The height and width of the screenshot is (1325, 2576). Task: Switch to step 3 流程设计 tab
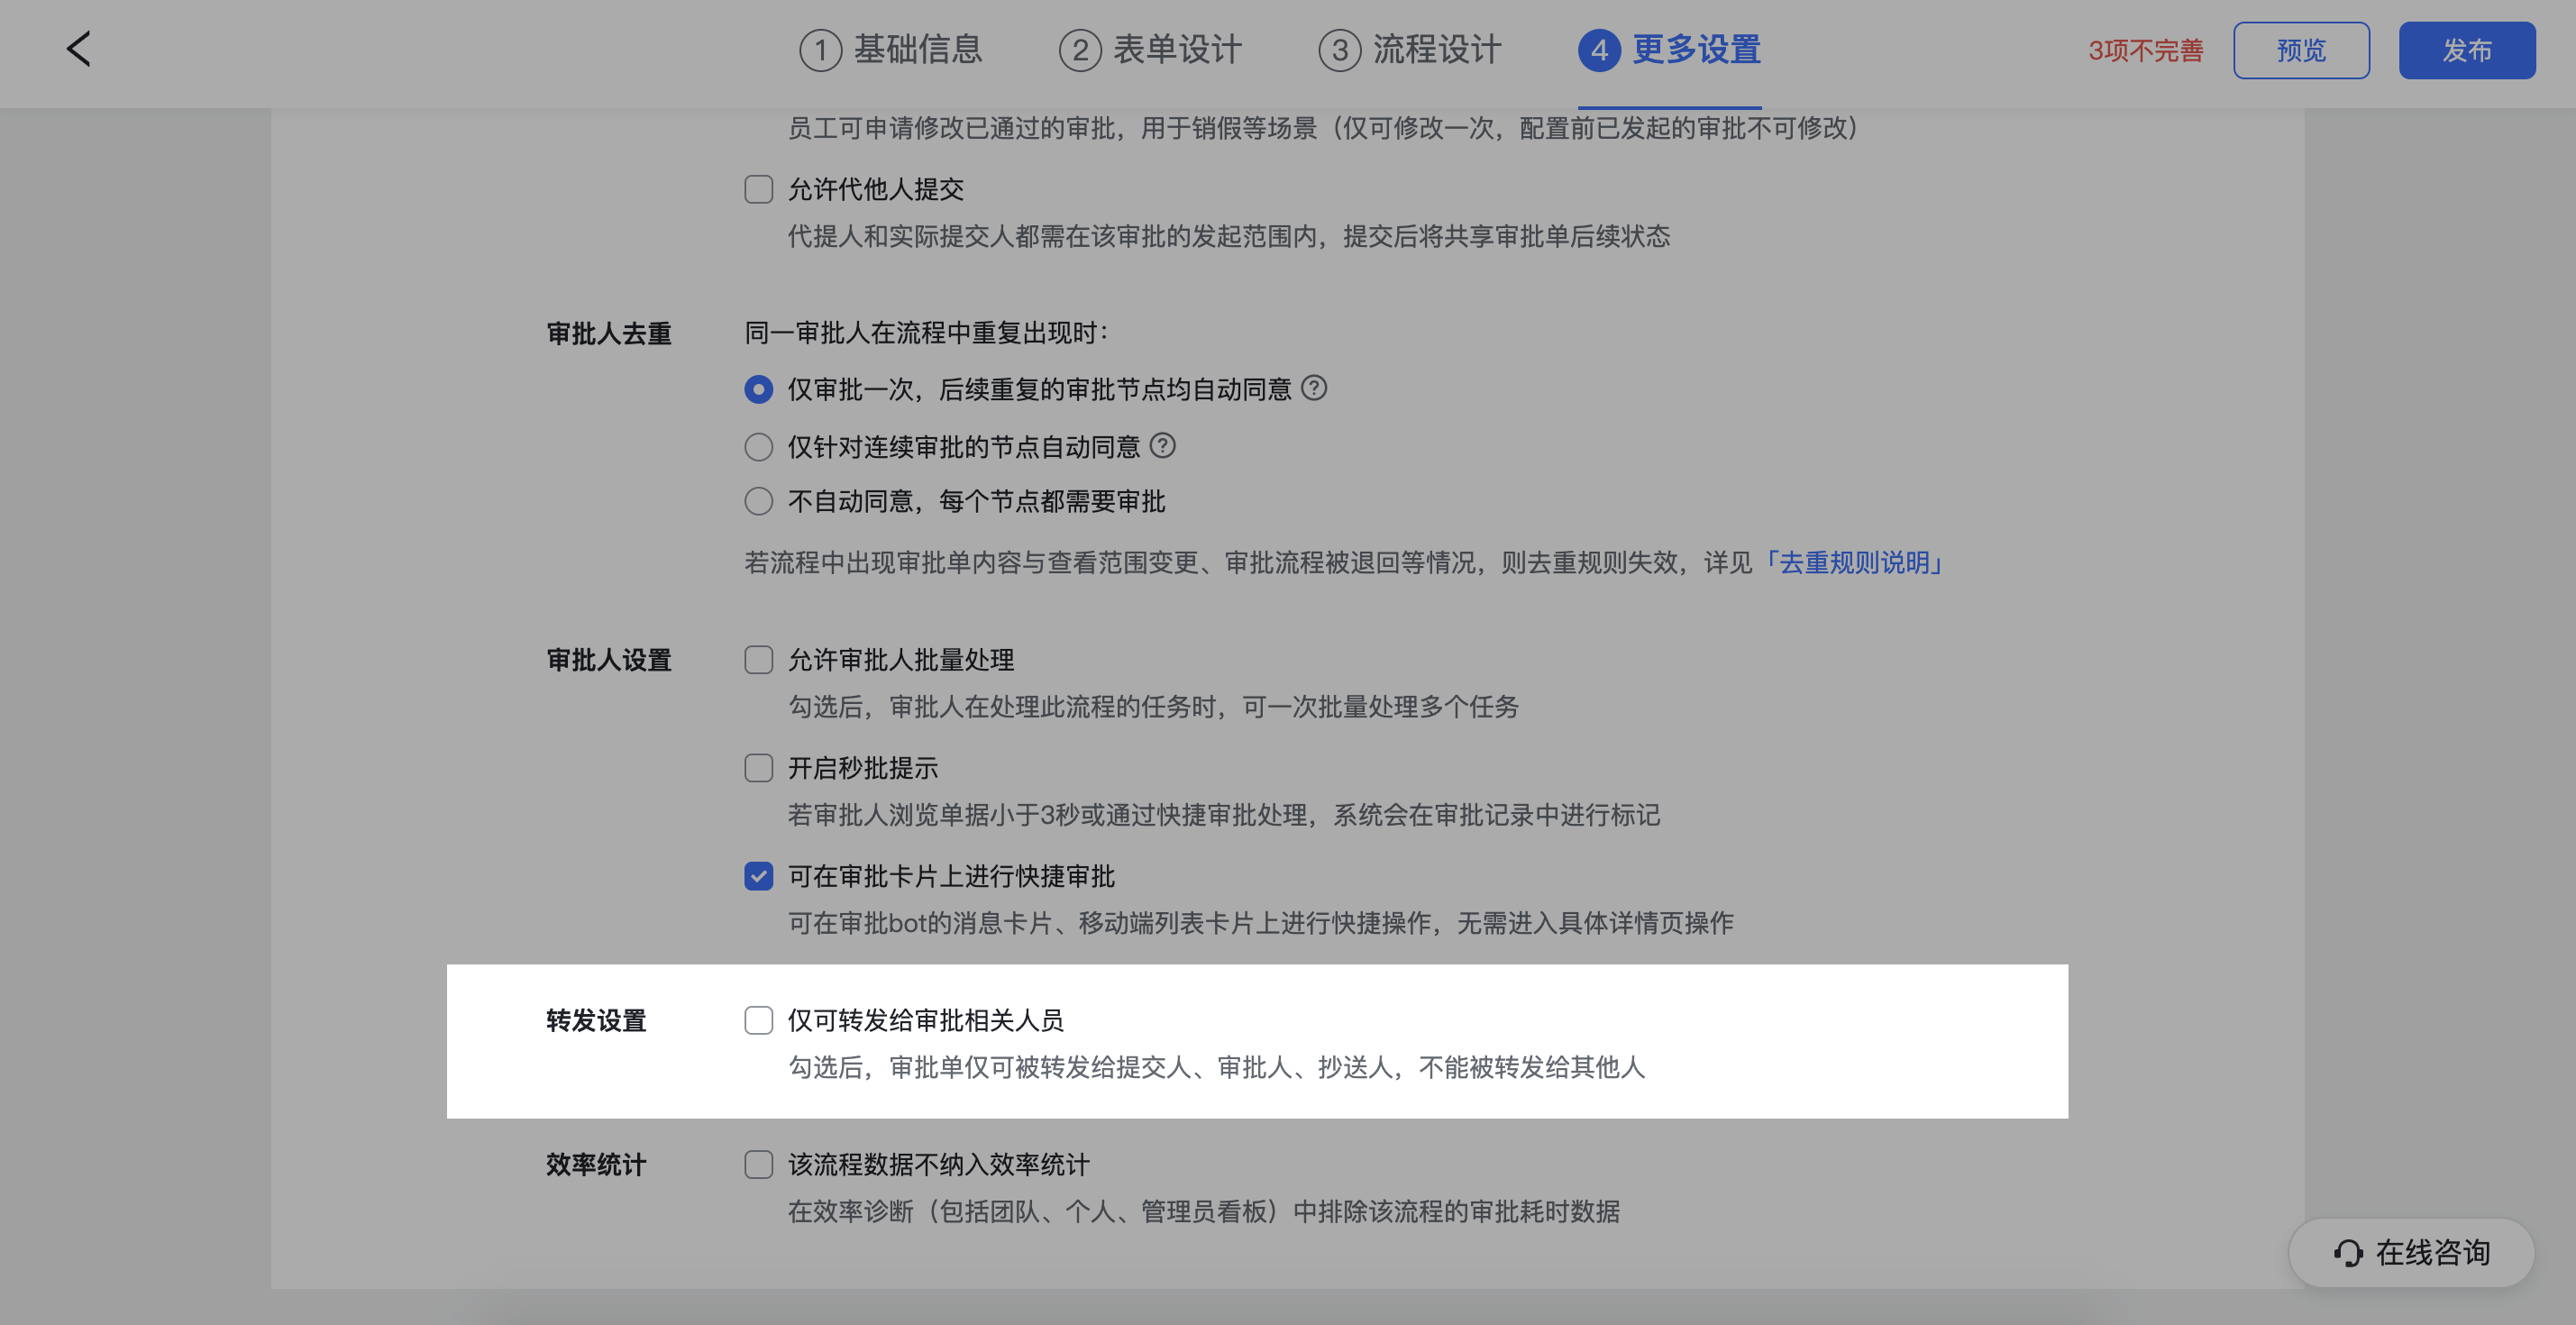1410,50
